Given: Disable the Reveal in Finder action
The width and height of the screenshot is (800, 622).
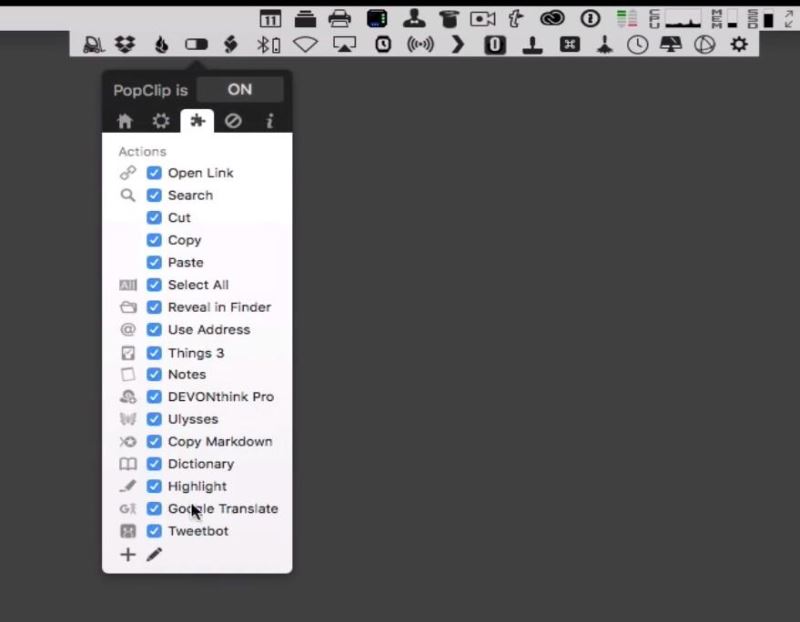Looking at the screenshot, I should pyautogui.click(x=154, y=307).
